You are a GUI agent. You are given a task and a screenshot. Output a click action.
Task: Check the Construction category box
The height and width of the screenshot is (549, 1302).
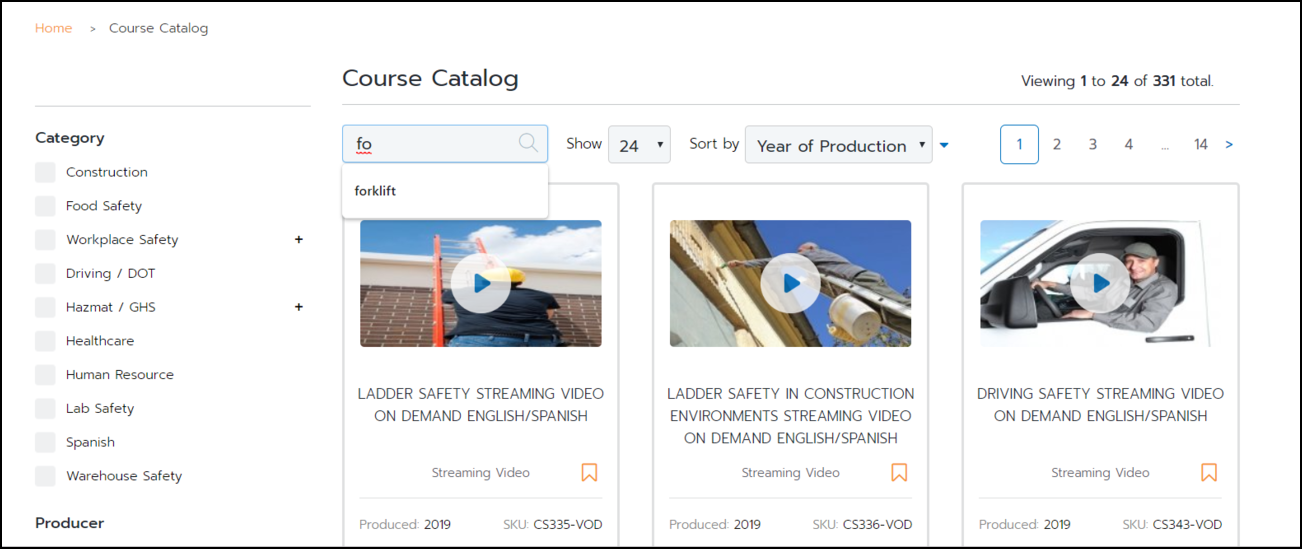tap(45, 172)
